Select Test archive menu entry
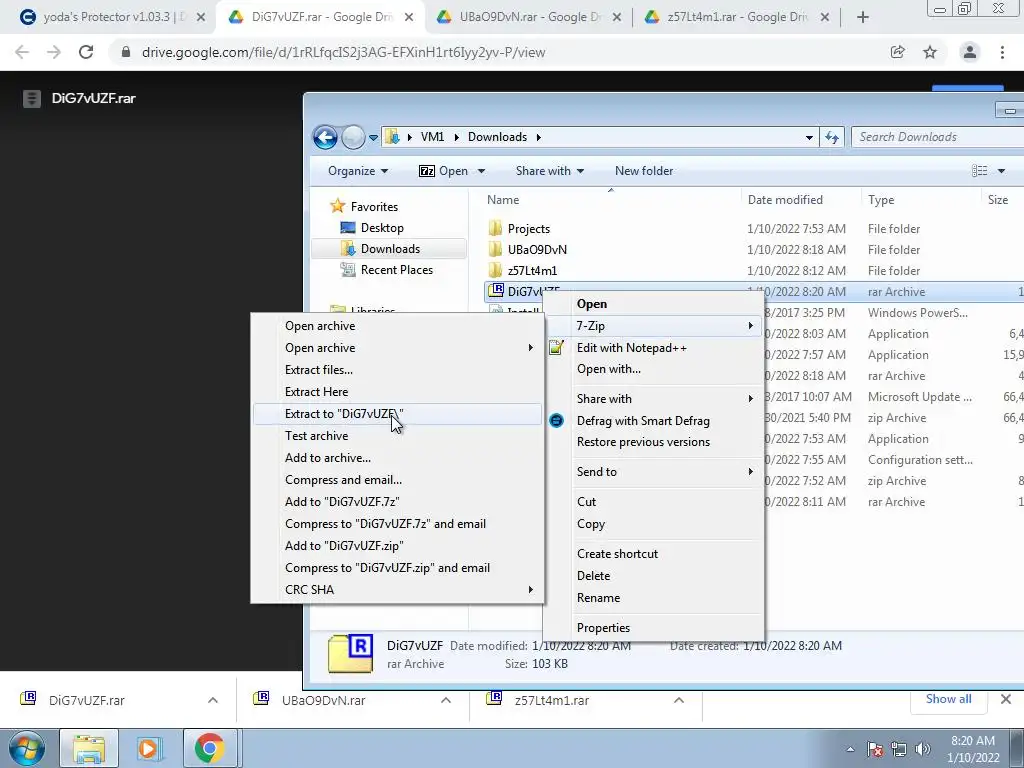1024x768 pixels. (397, 436)
